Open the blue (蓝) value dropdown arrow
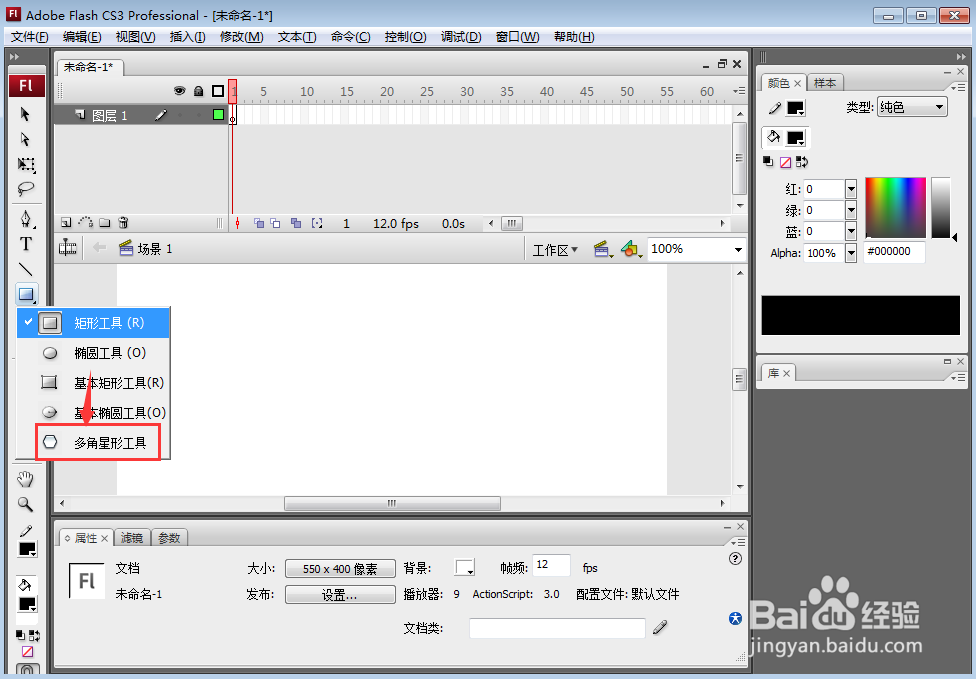976x679 pixels. pos(851,232)
